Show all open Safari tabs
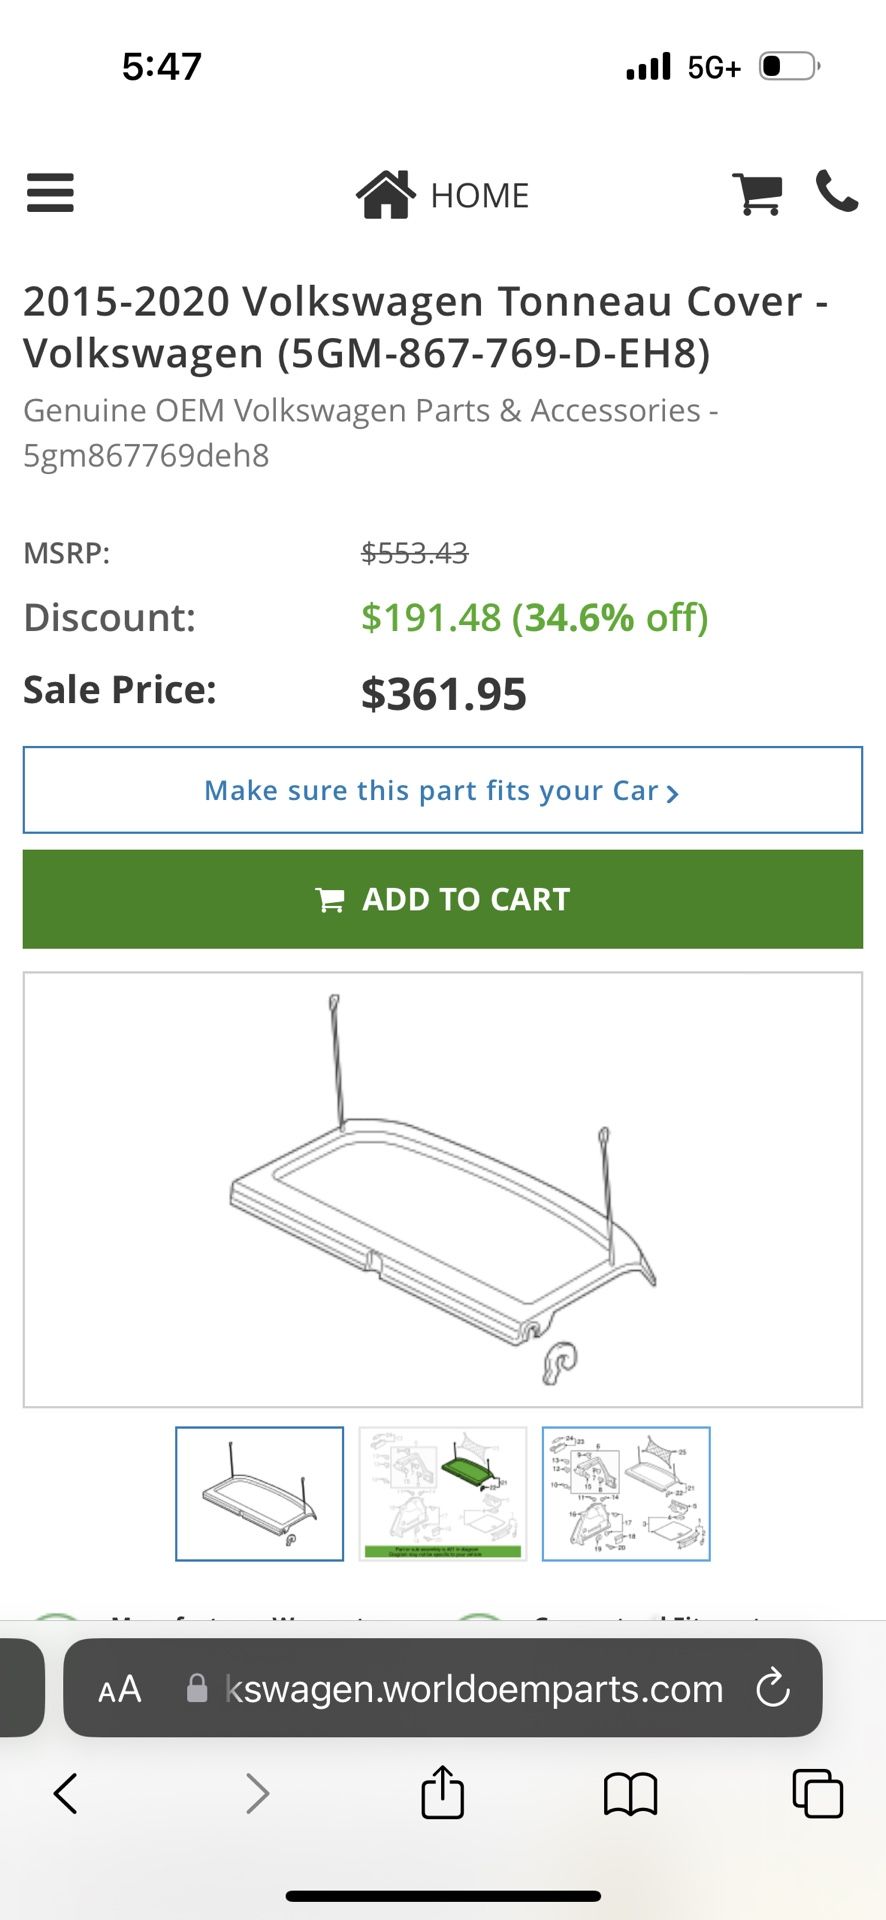 [817, 1793]
